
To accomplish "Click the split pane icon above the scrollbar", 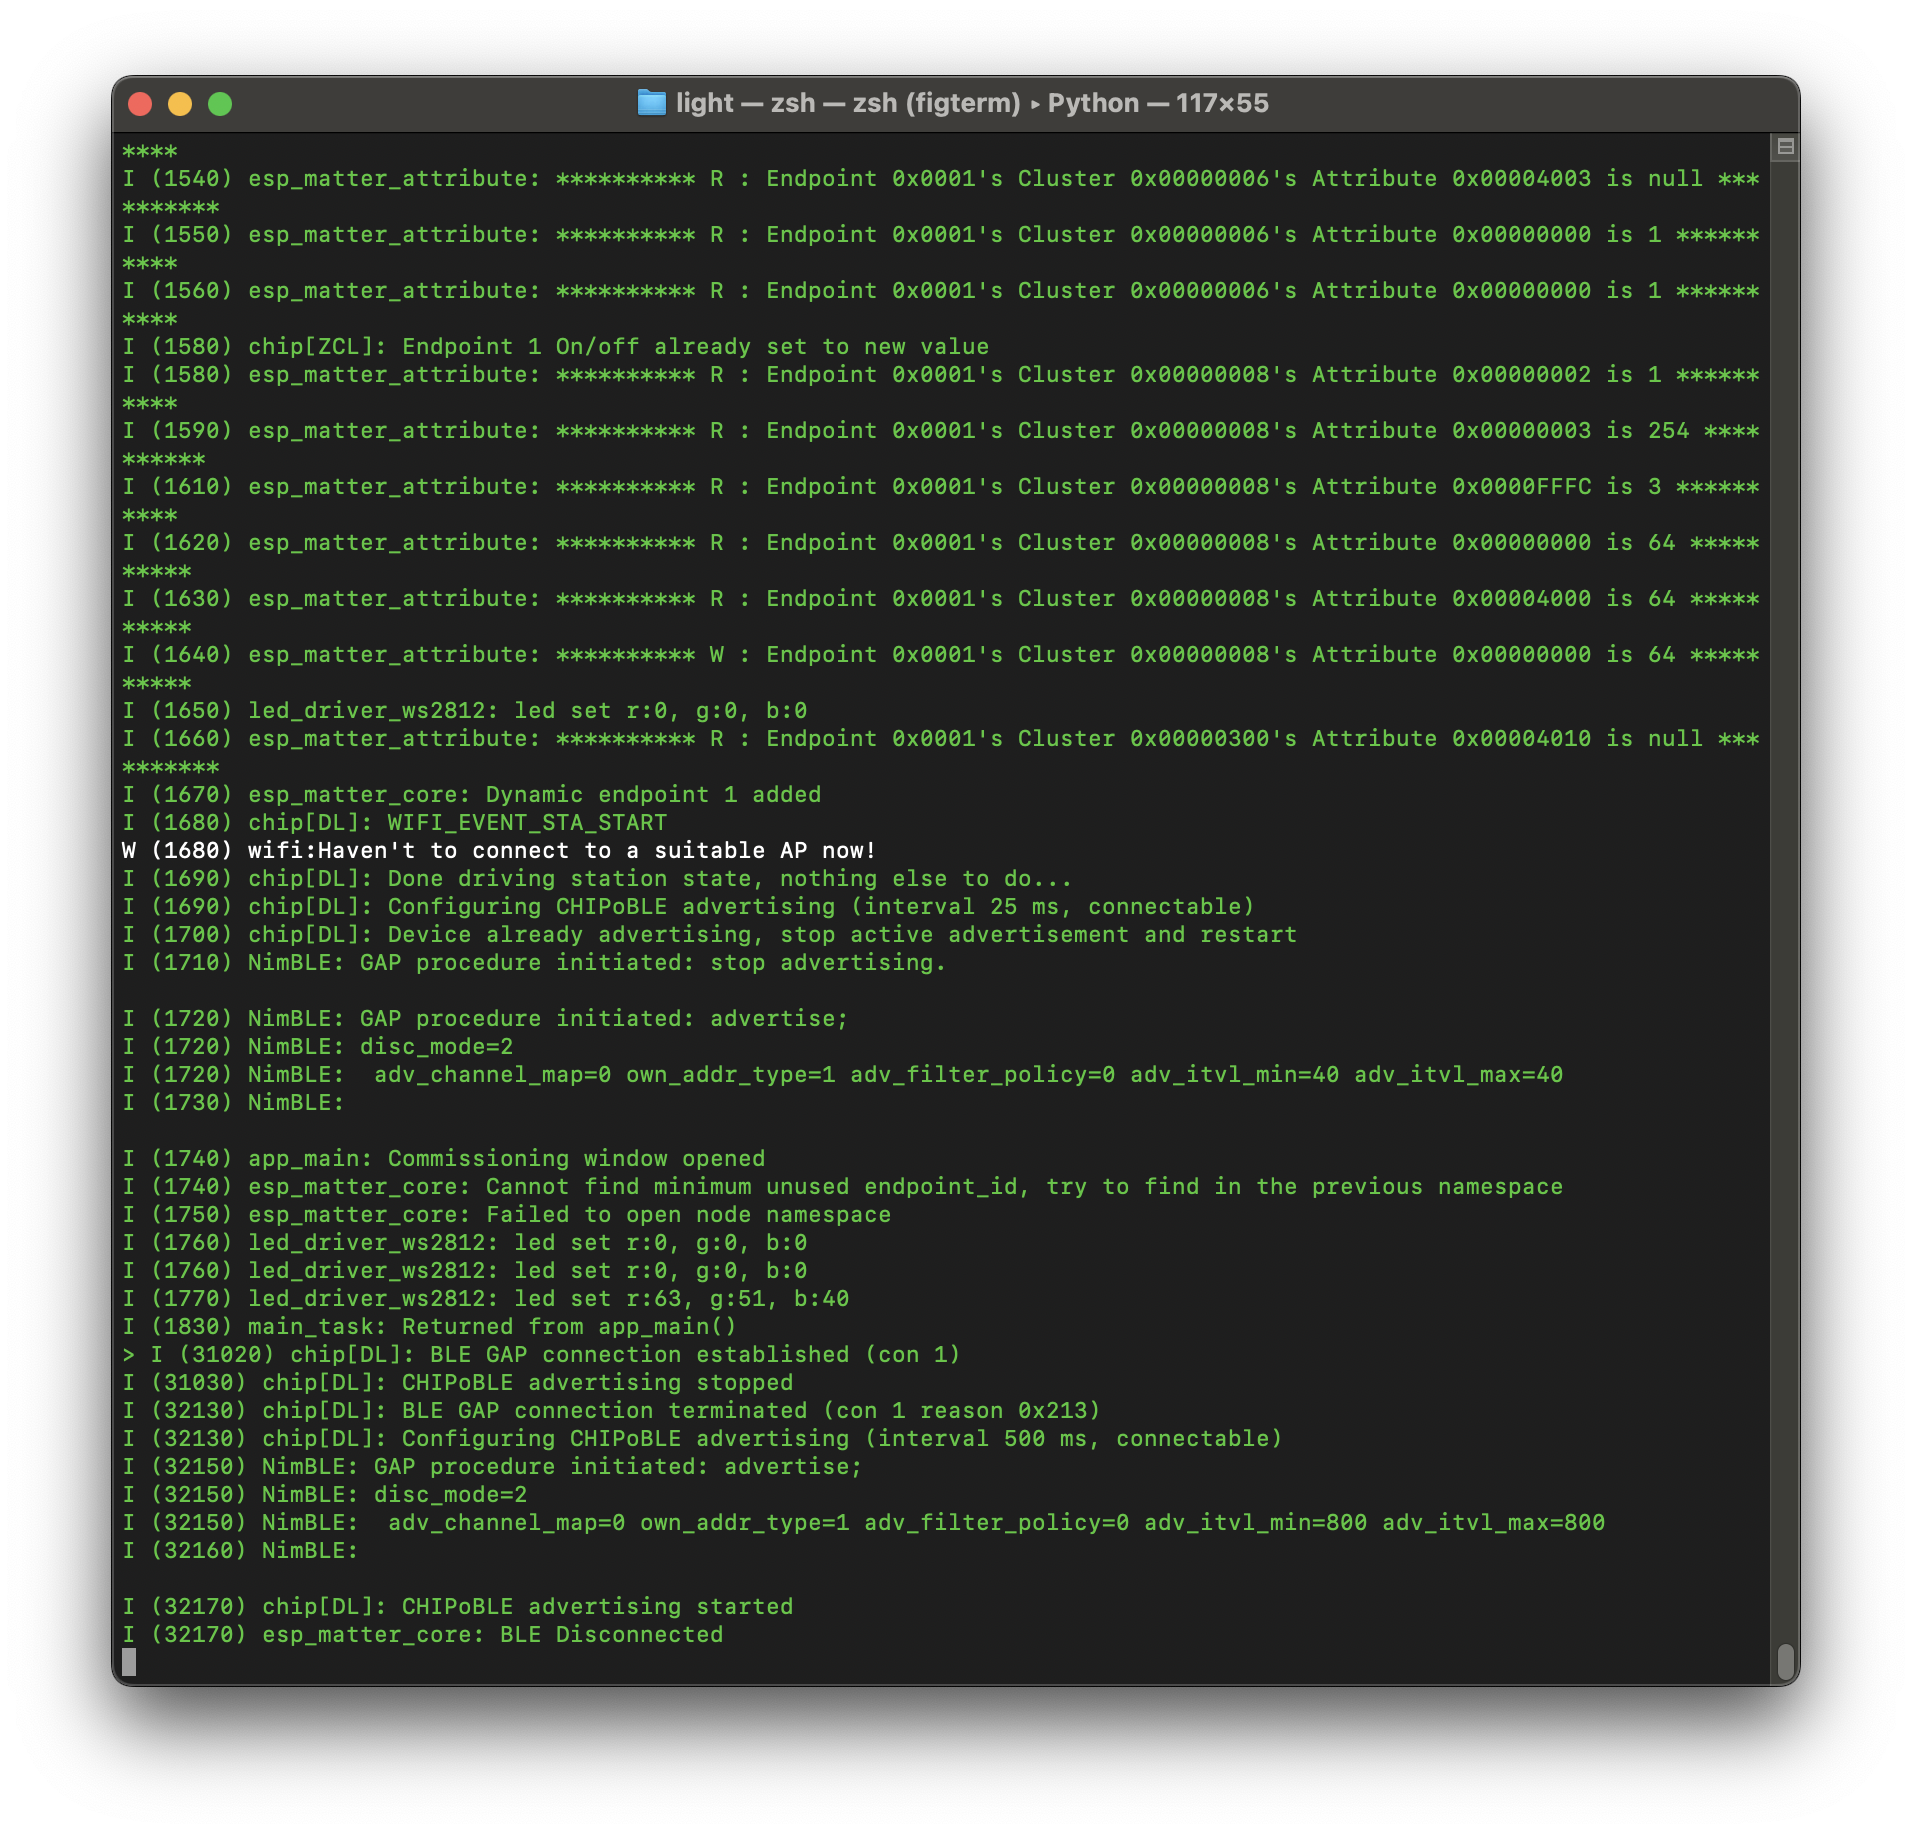I will (1785, 147).
